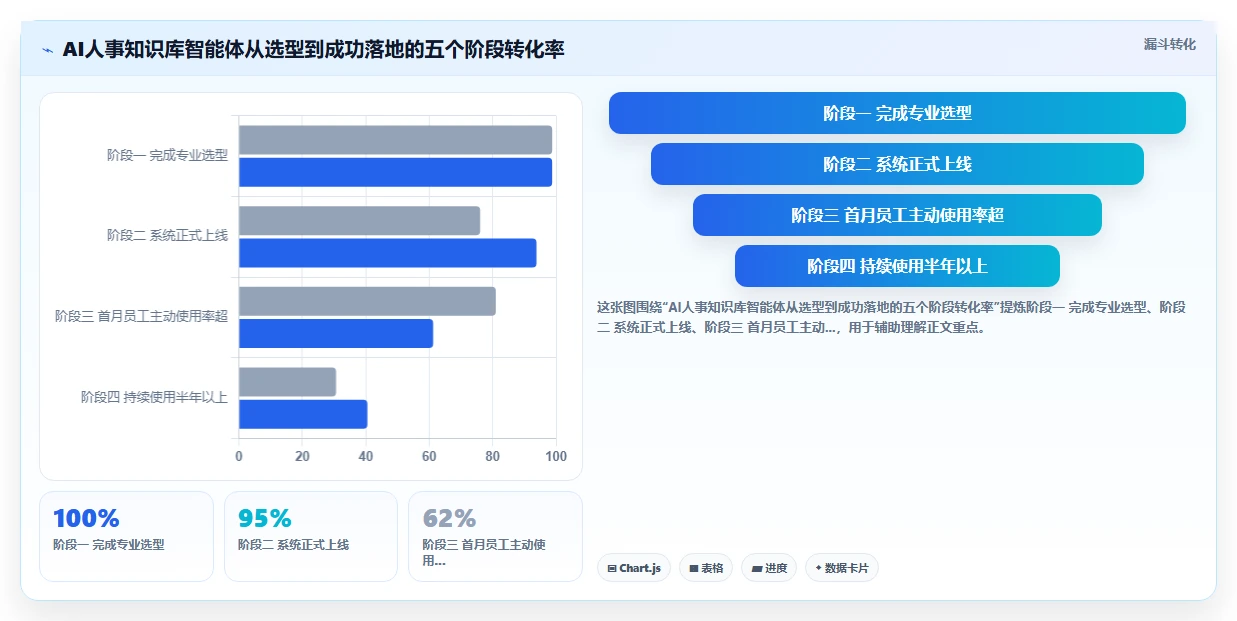Click chart axis label 阶段一 完成专业选型
This screenshot has height=621, width=1237.
click(x=167, y=155)
